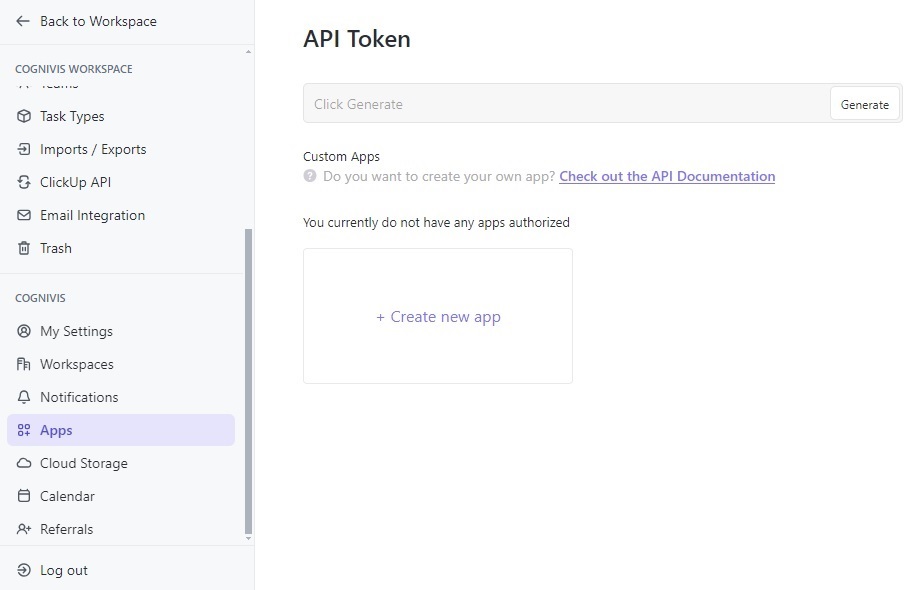The image size is (921, 590).
Task: Click the sidebar scrollbar down arrow
Action: [x=249, y=538]
